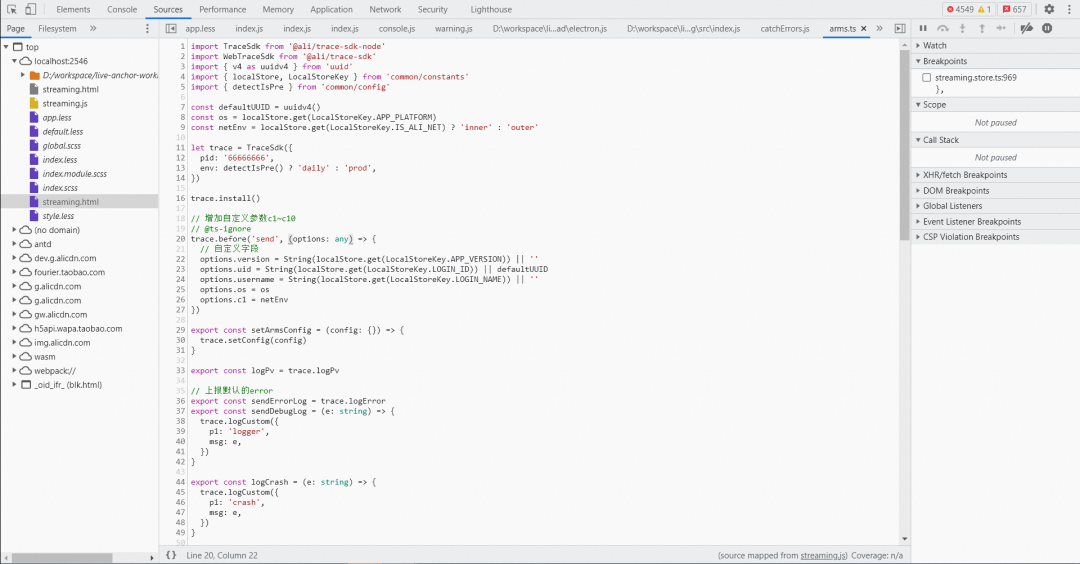Click the 4549 errors counter

pos(959,10)
